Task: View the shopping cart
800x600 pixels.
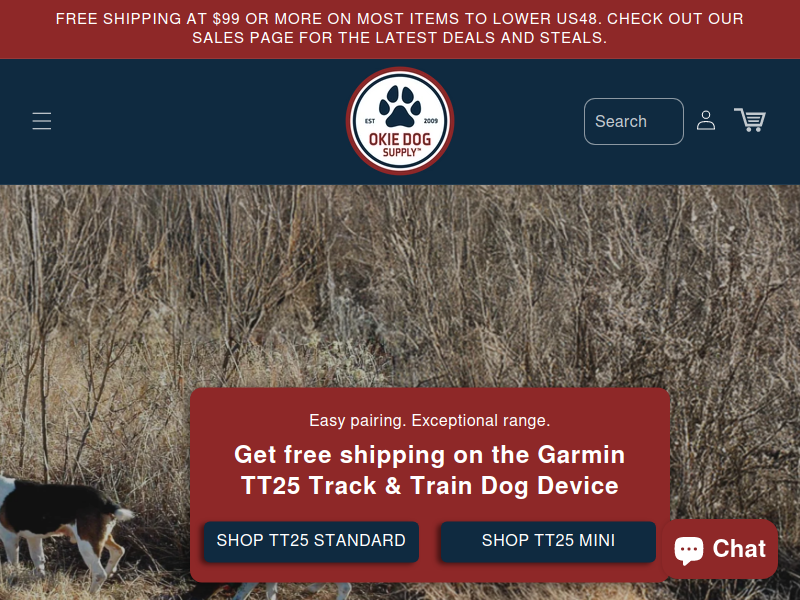Action: click(749, 120)
